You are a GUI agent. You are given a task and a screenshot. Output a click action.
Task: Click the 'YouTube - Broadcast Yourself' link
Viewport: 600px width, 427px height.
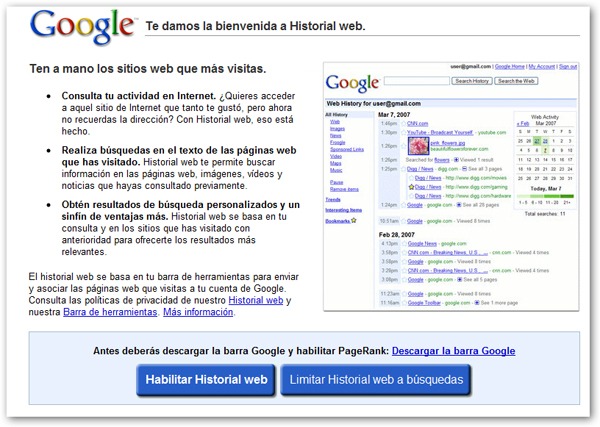point(440,132)
